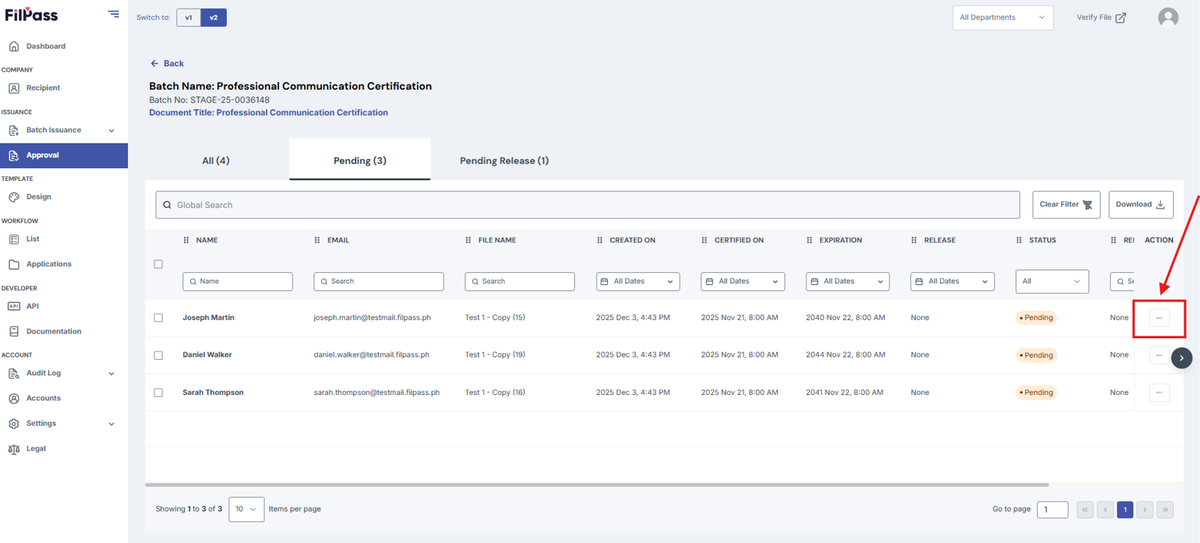
Task: Toggle the select-all checkbox in the table header
Action: [x=158, y=264]
